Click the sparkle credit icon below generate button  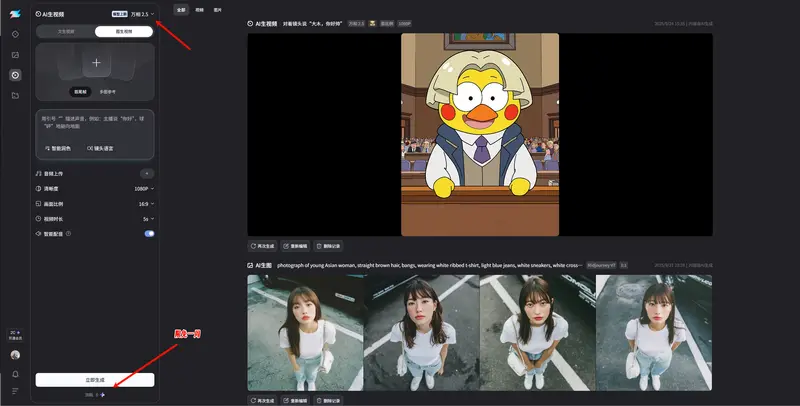(103, 395)
